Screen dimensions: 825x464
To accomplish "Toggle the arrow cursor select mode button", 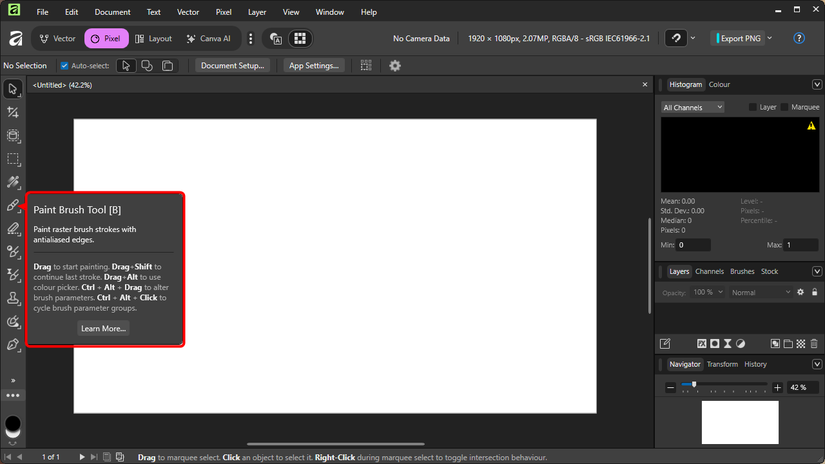I will 126,66.
